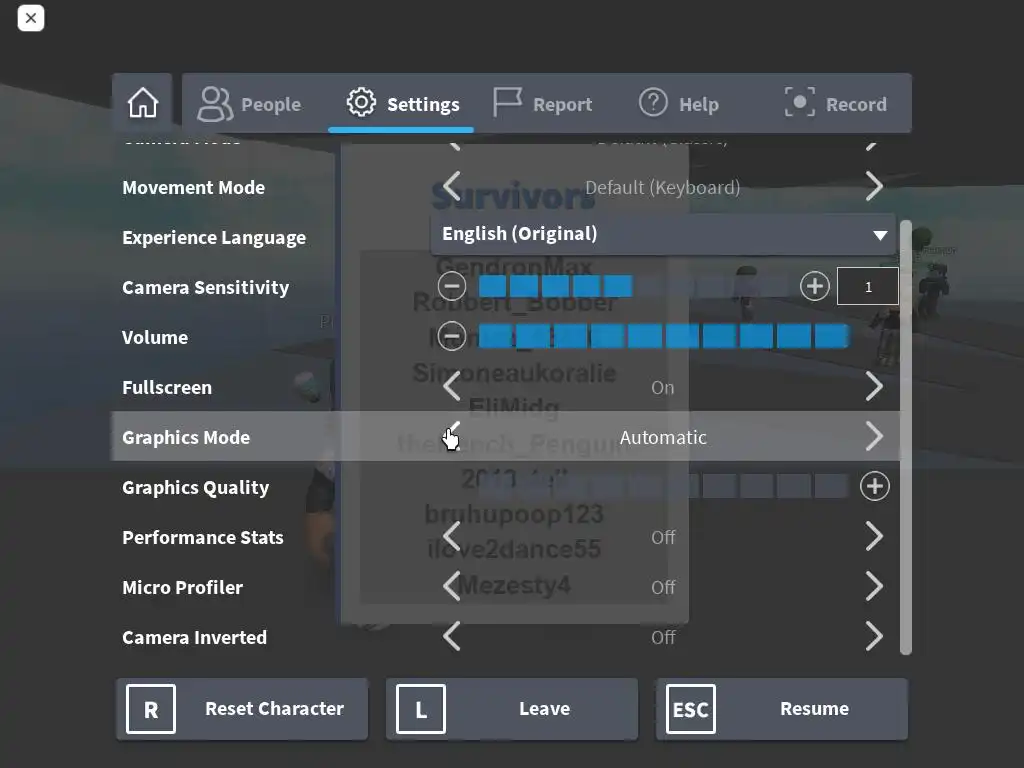
Task: Toggle Camera Inverted with left arrow
Action: click(452, 637)
